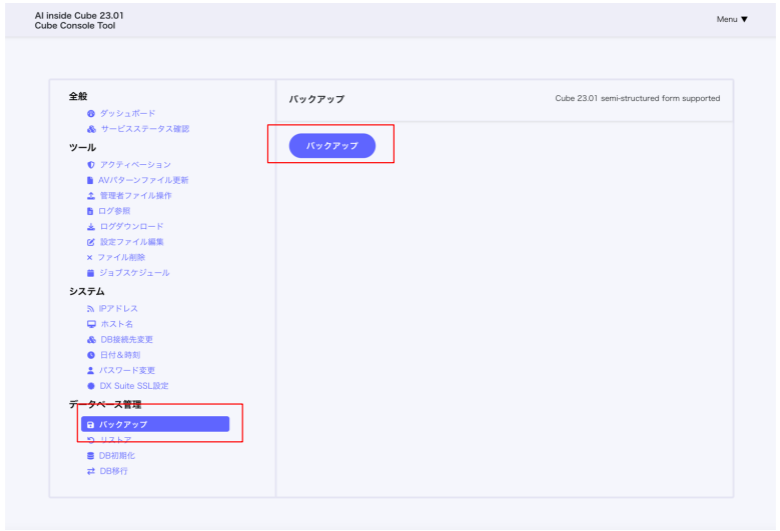780x531 pixels.
Task: Click the X icon next to ファイル削除
Action: pos(90,258)
